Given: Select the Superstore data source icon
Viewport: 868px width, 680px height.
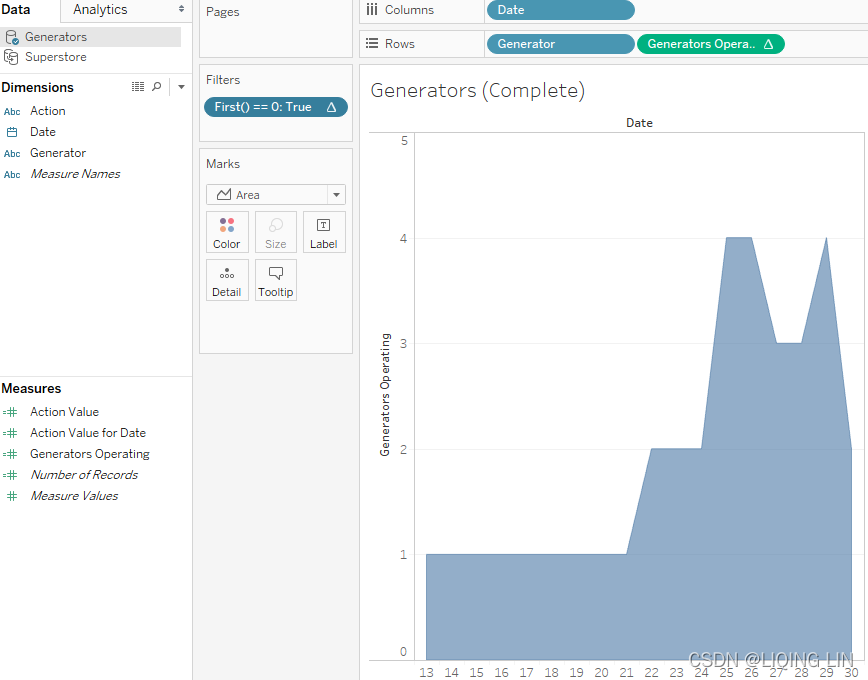Looking at the screenshot, I should coord(11,57).
